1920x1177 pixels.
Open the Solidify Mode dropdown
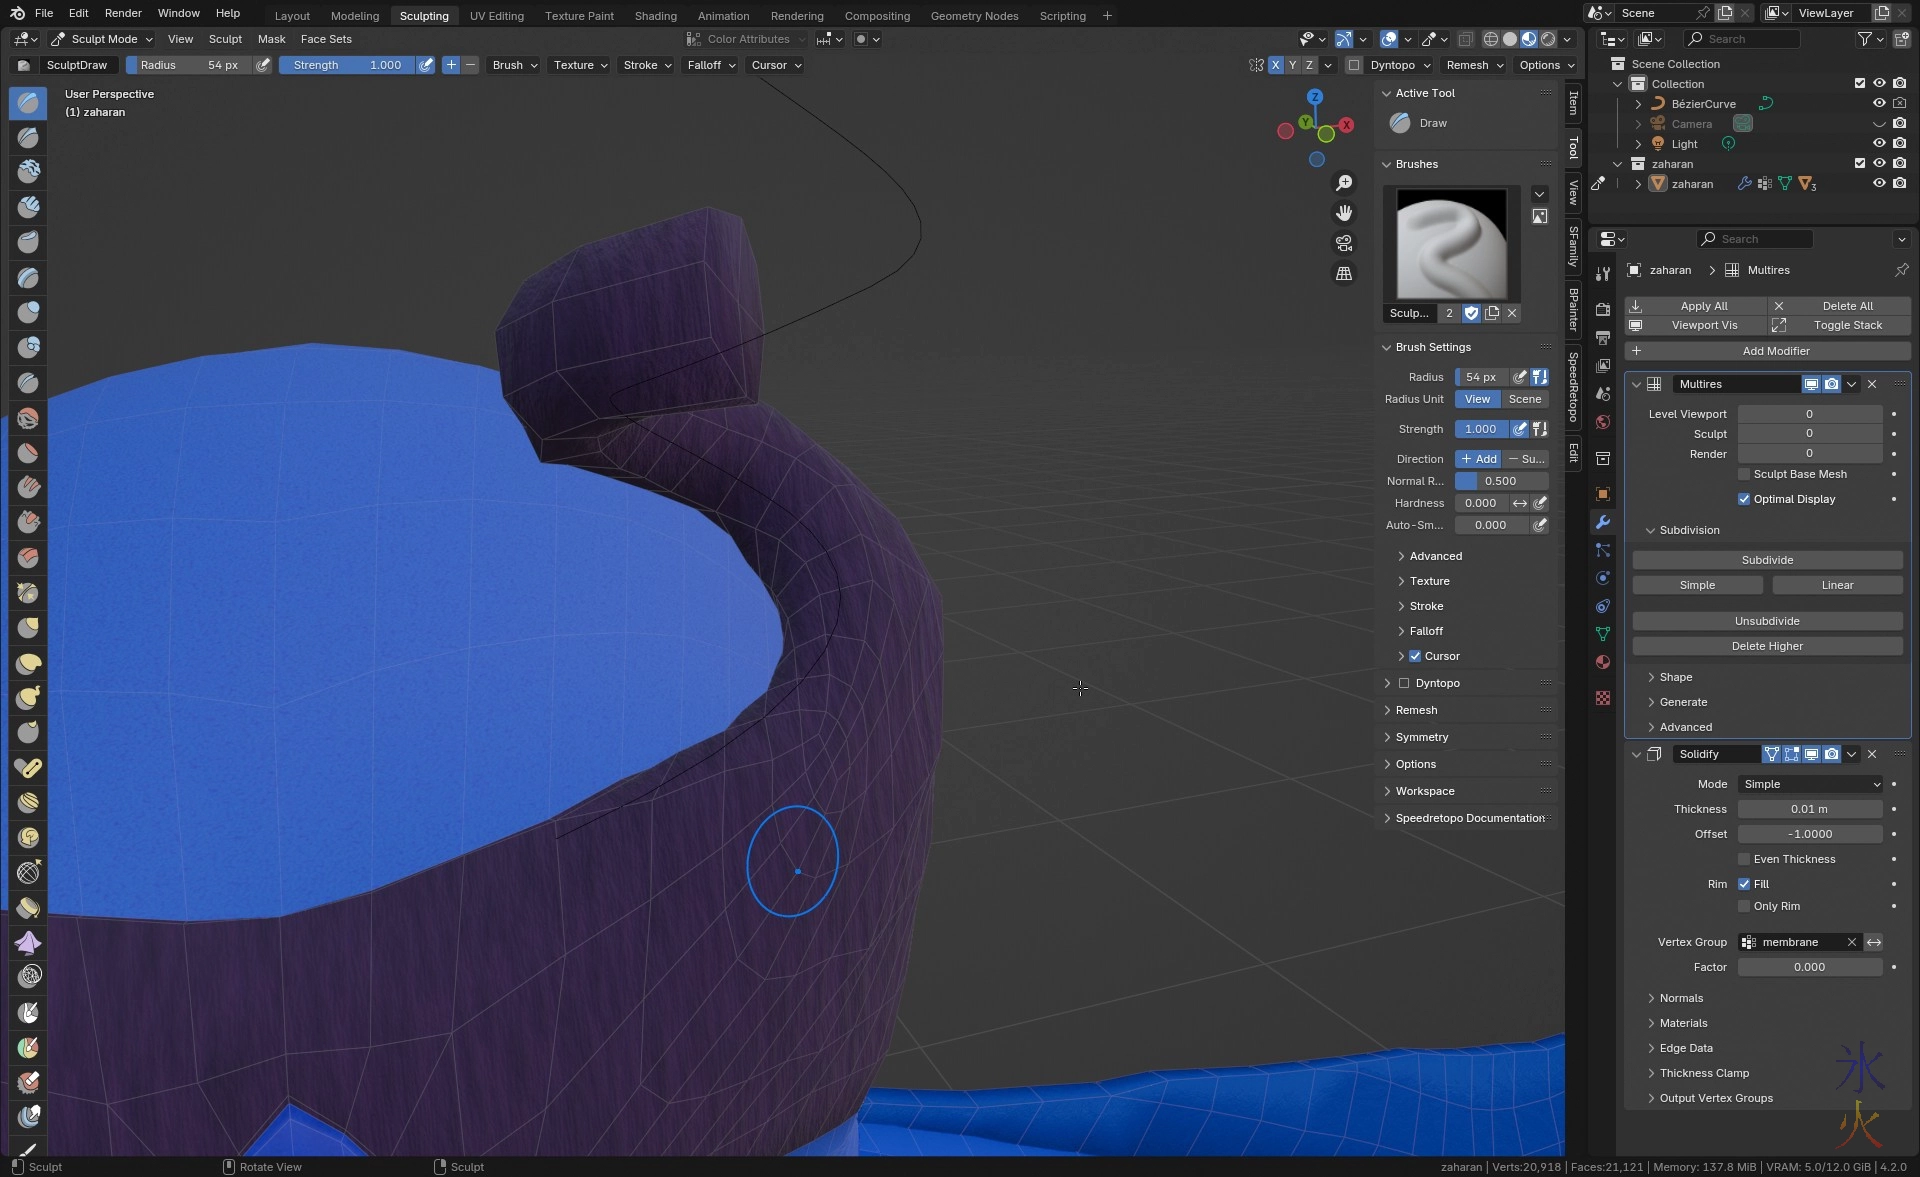pos(1810,784)
